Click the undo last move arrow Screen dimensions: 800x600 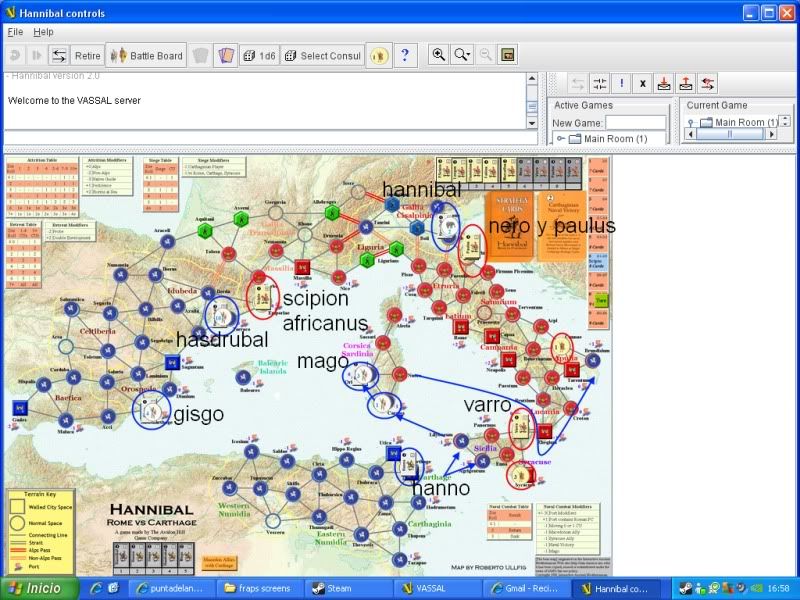click(16, 55)
